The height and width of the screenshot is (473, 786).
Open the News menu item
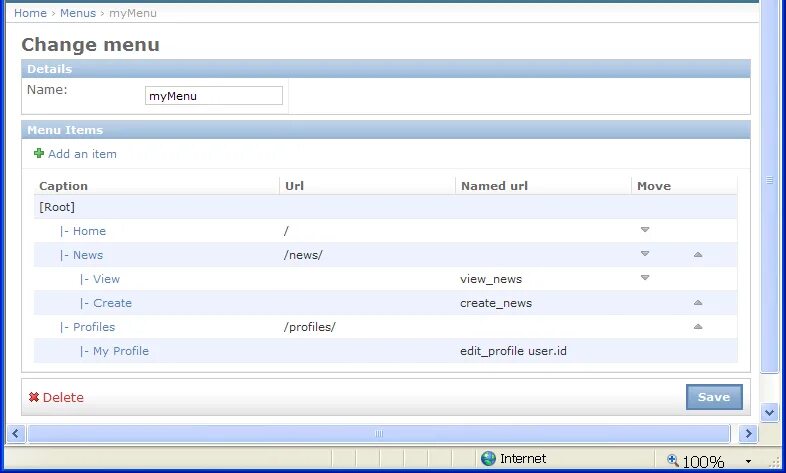click(88, 255)
